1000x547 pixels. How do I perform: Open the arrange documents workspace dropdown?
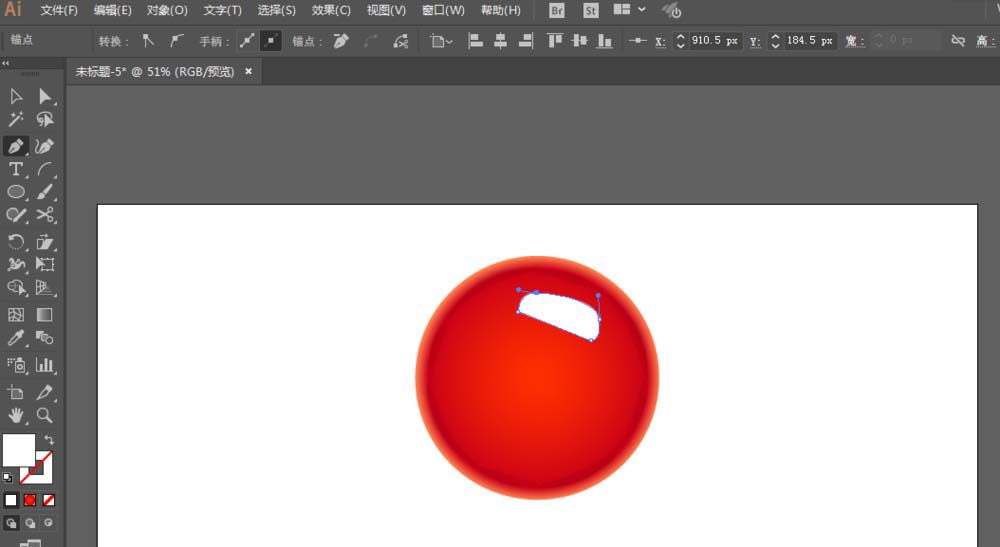(x=629, y=10)
